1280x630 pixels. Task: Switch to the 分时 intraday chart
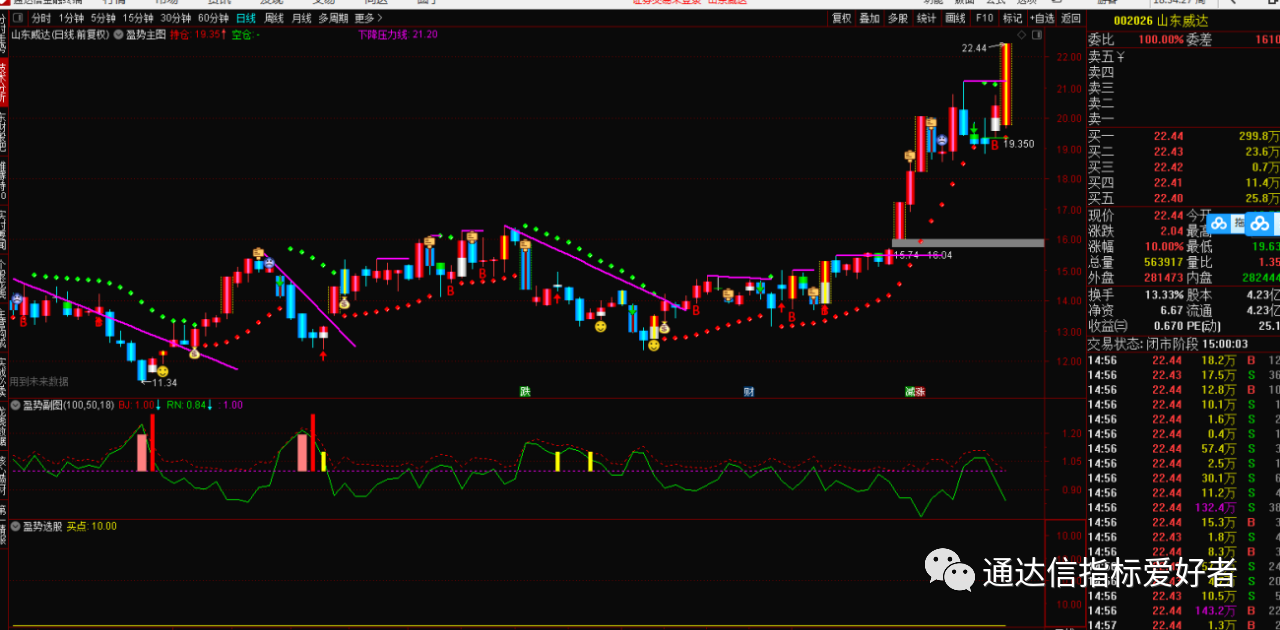[40, 18]
